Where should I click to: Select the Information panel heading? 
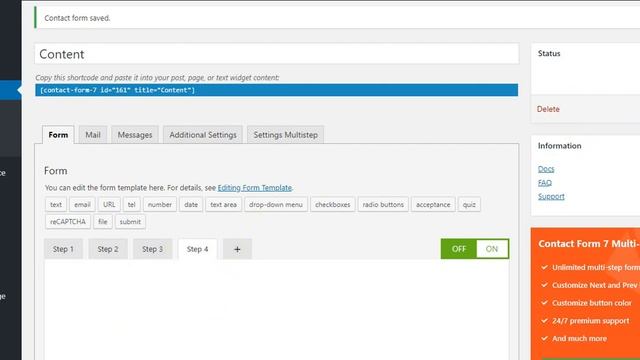pos(559,146)
